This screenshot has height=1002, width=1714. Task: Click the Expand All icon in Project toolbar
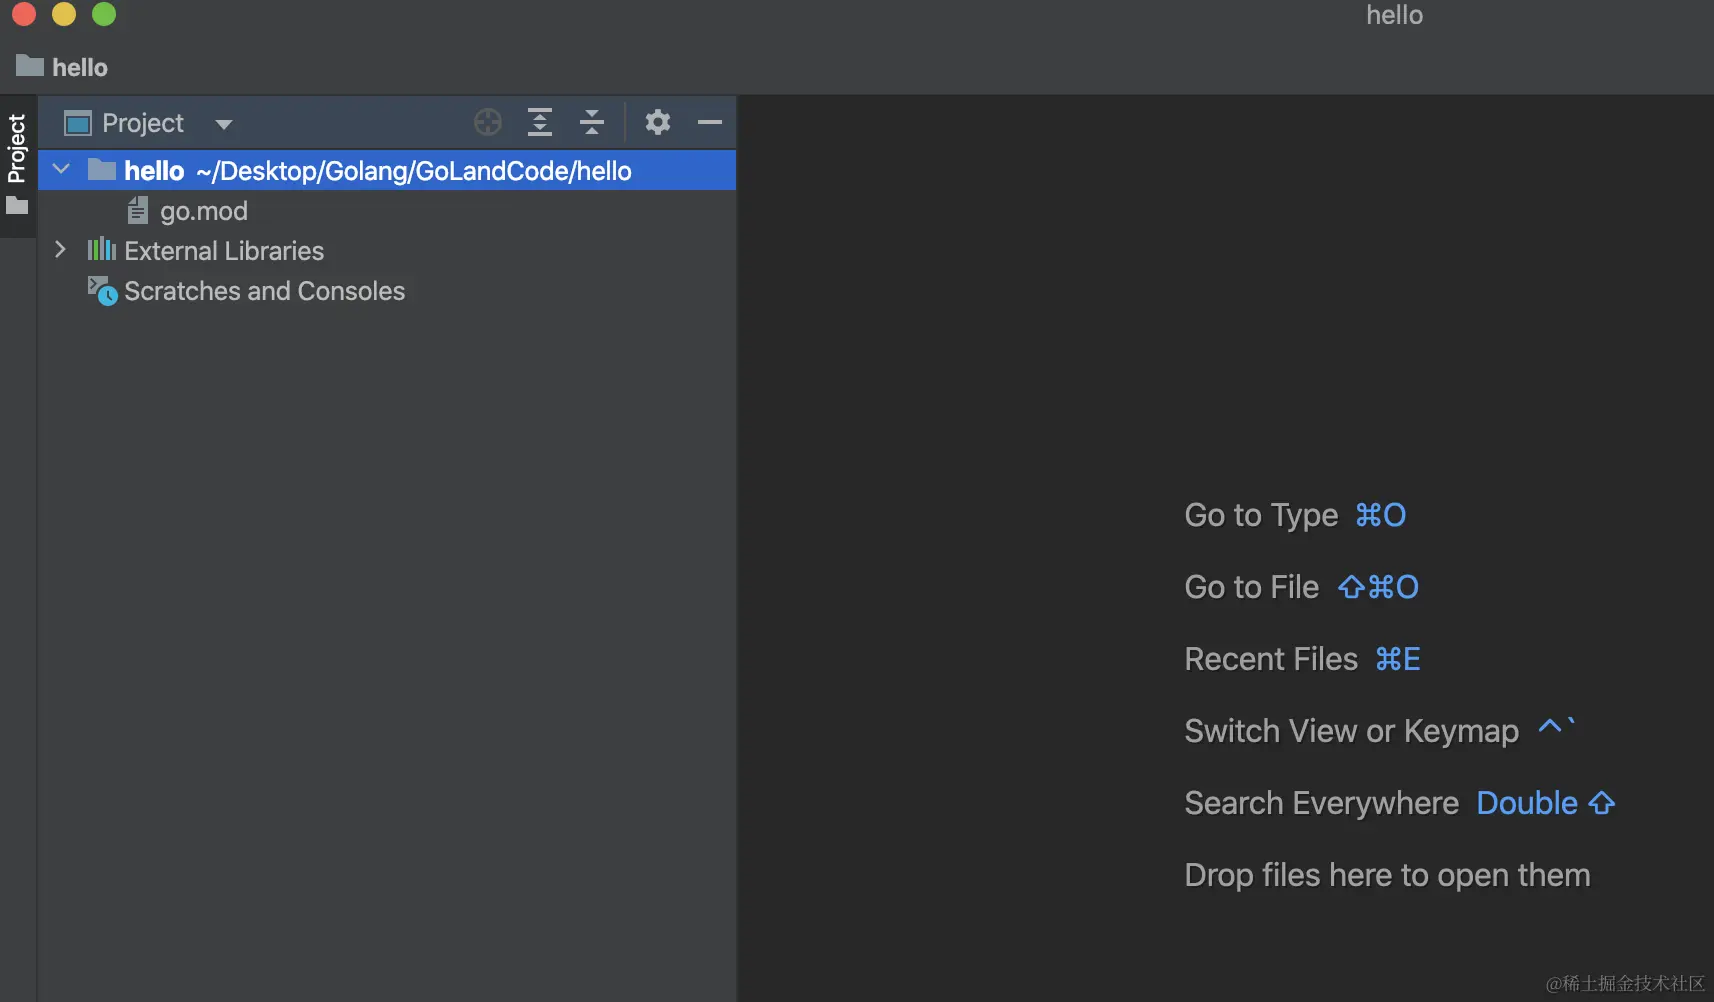pyautogui.click(x=540, y=122)
